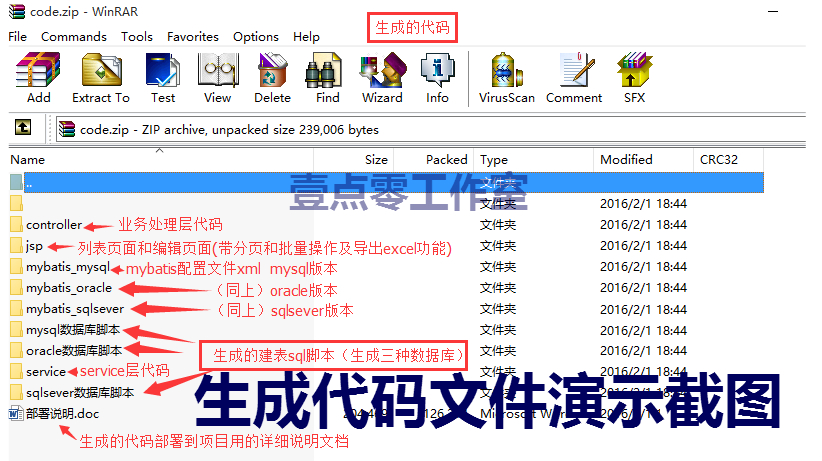The width and height of the screenshot is (822, 461).
Task: Click the service folder icon
Action: (x=16, y=371)
